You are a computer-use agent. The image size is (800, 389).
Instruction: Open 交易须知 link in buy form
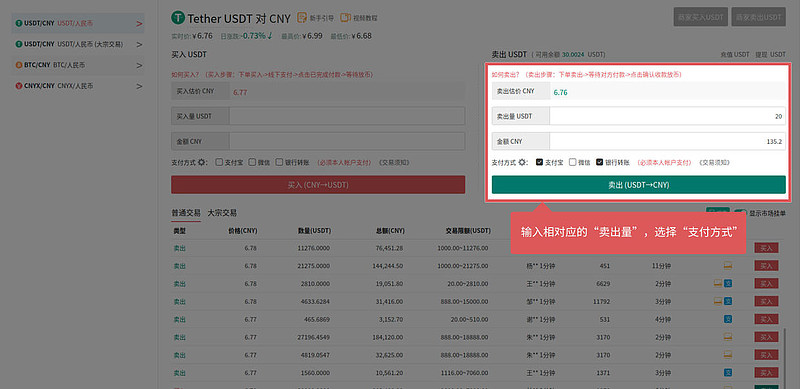click(x=394, y=163)
